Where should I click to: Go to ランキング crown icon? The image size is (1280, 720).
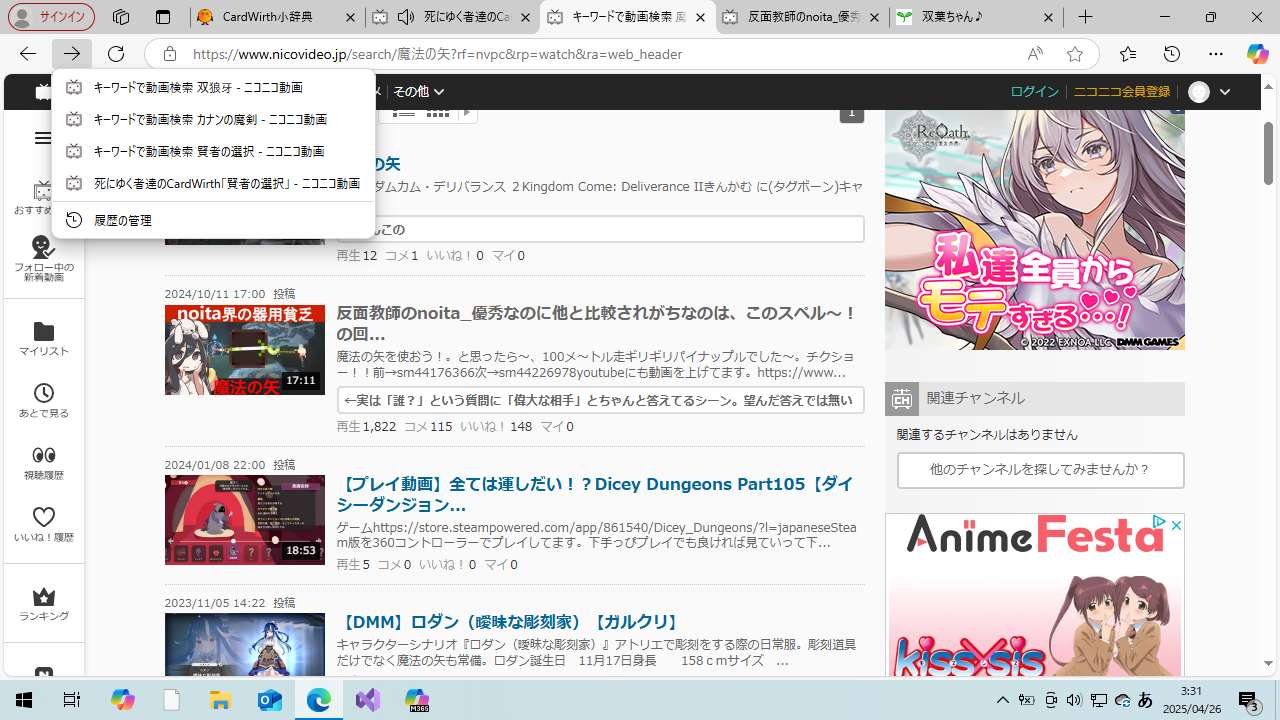tap(43, 604)
